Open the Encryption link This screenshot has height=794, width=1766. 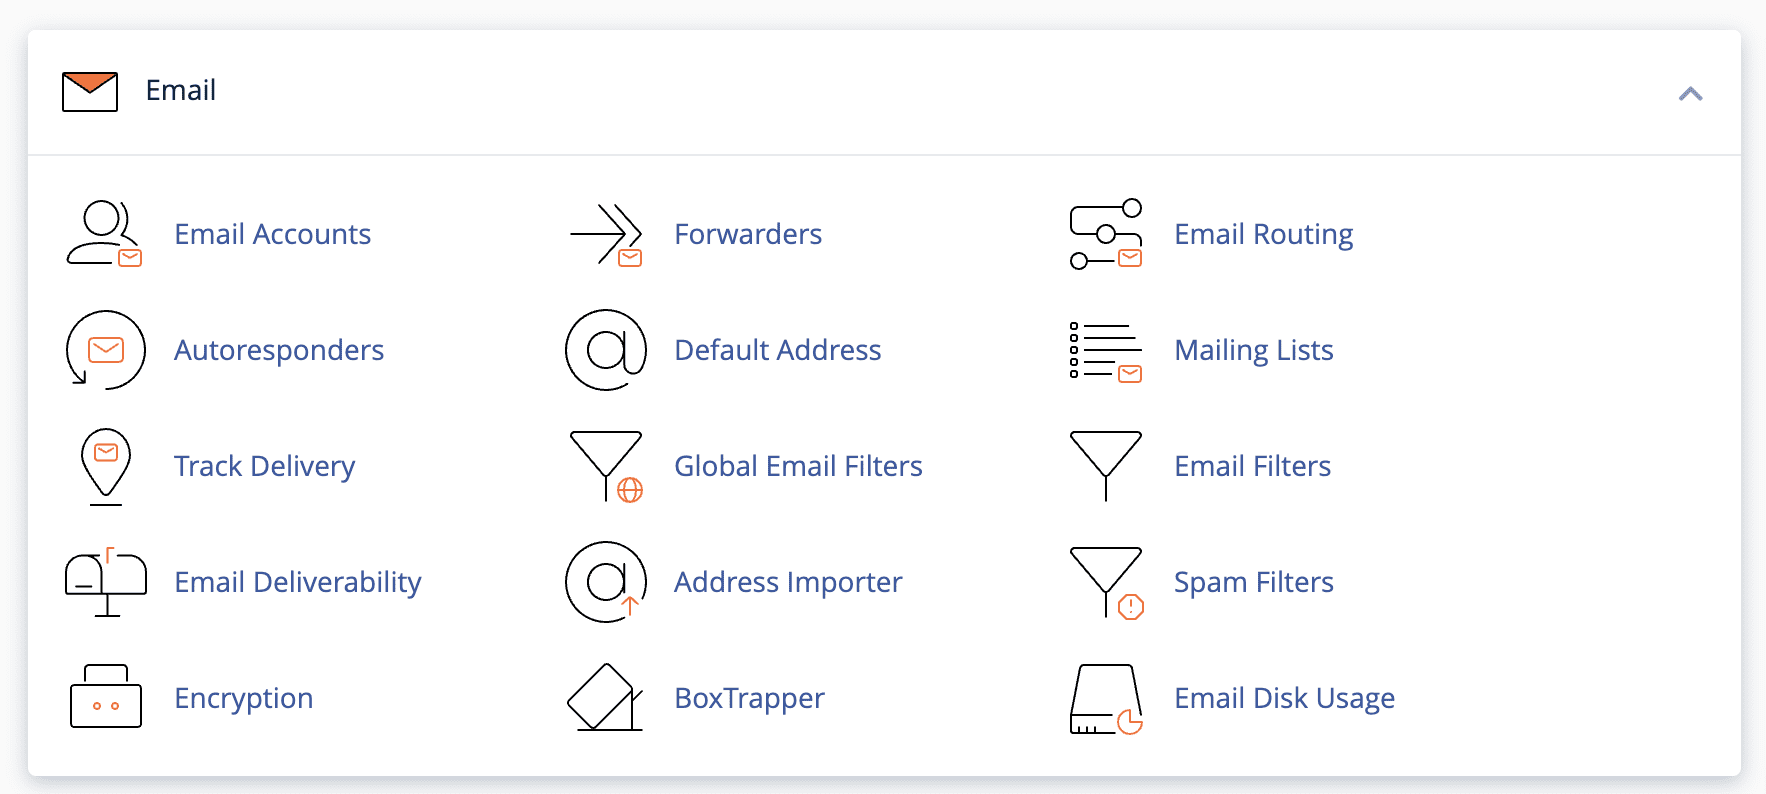[x=244, y=698]
